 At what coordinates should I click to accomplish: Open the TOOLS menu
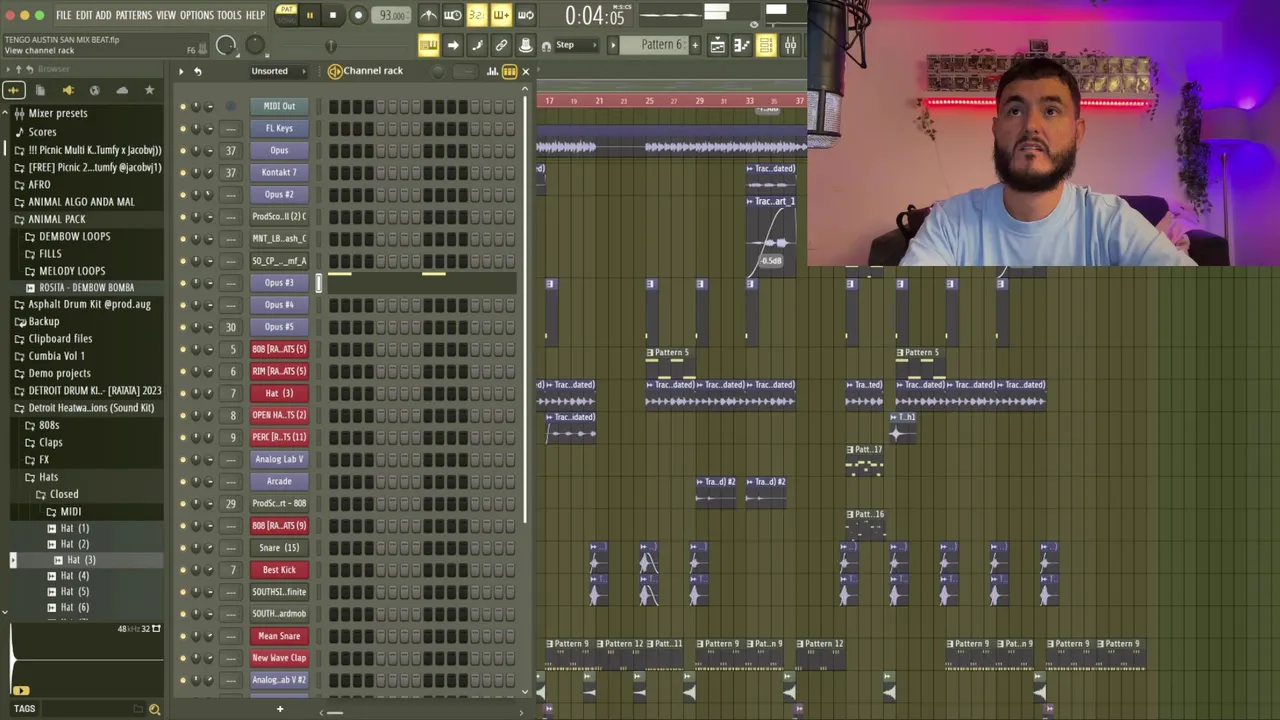pos(229,15)
